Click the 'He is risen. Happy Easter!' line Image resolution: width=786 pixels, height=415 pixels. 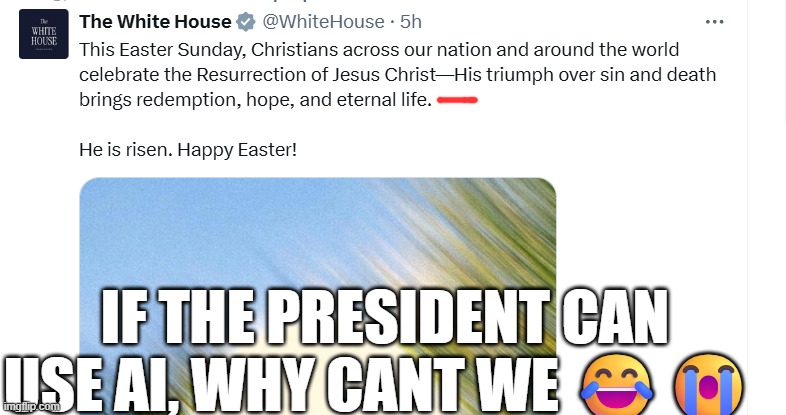point(187,152)
